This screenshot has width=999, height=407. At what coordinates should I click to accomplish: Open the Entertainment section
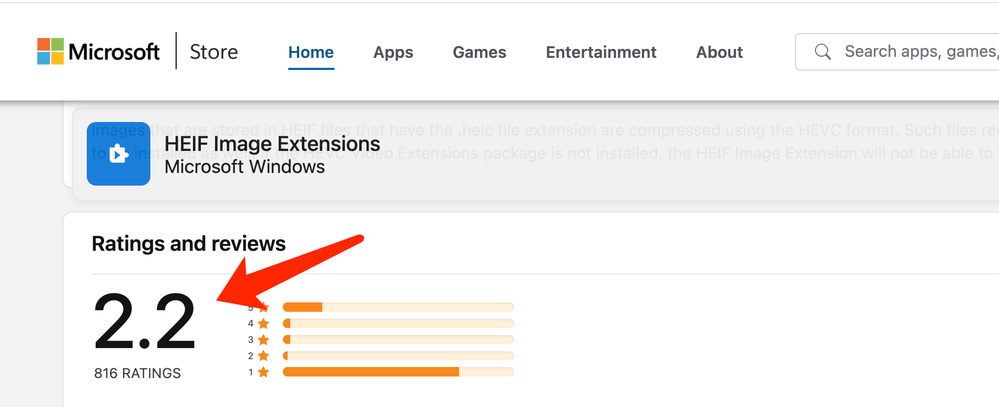(601, 52)
